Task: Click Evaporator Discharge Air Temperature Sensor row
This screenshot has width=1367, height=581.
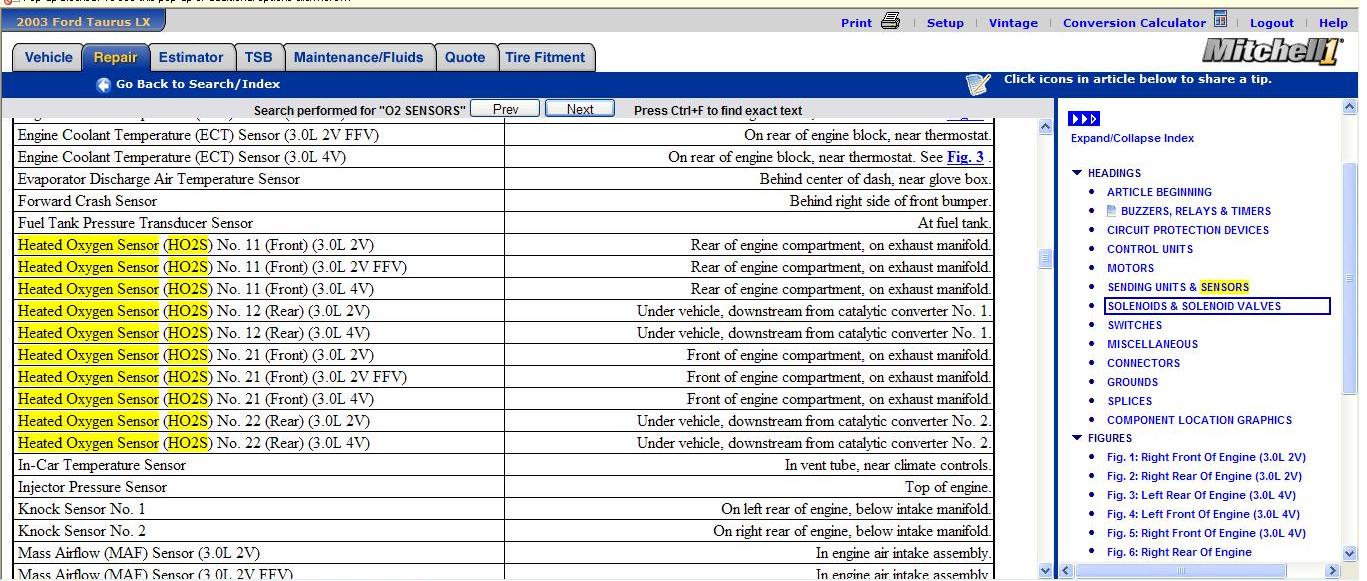Action: click(x=504, y=179)
